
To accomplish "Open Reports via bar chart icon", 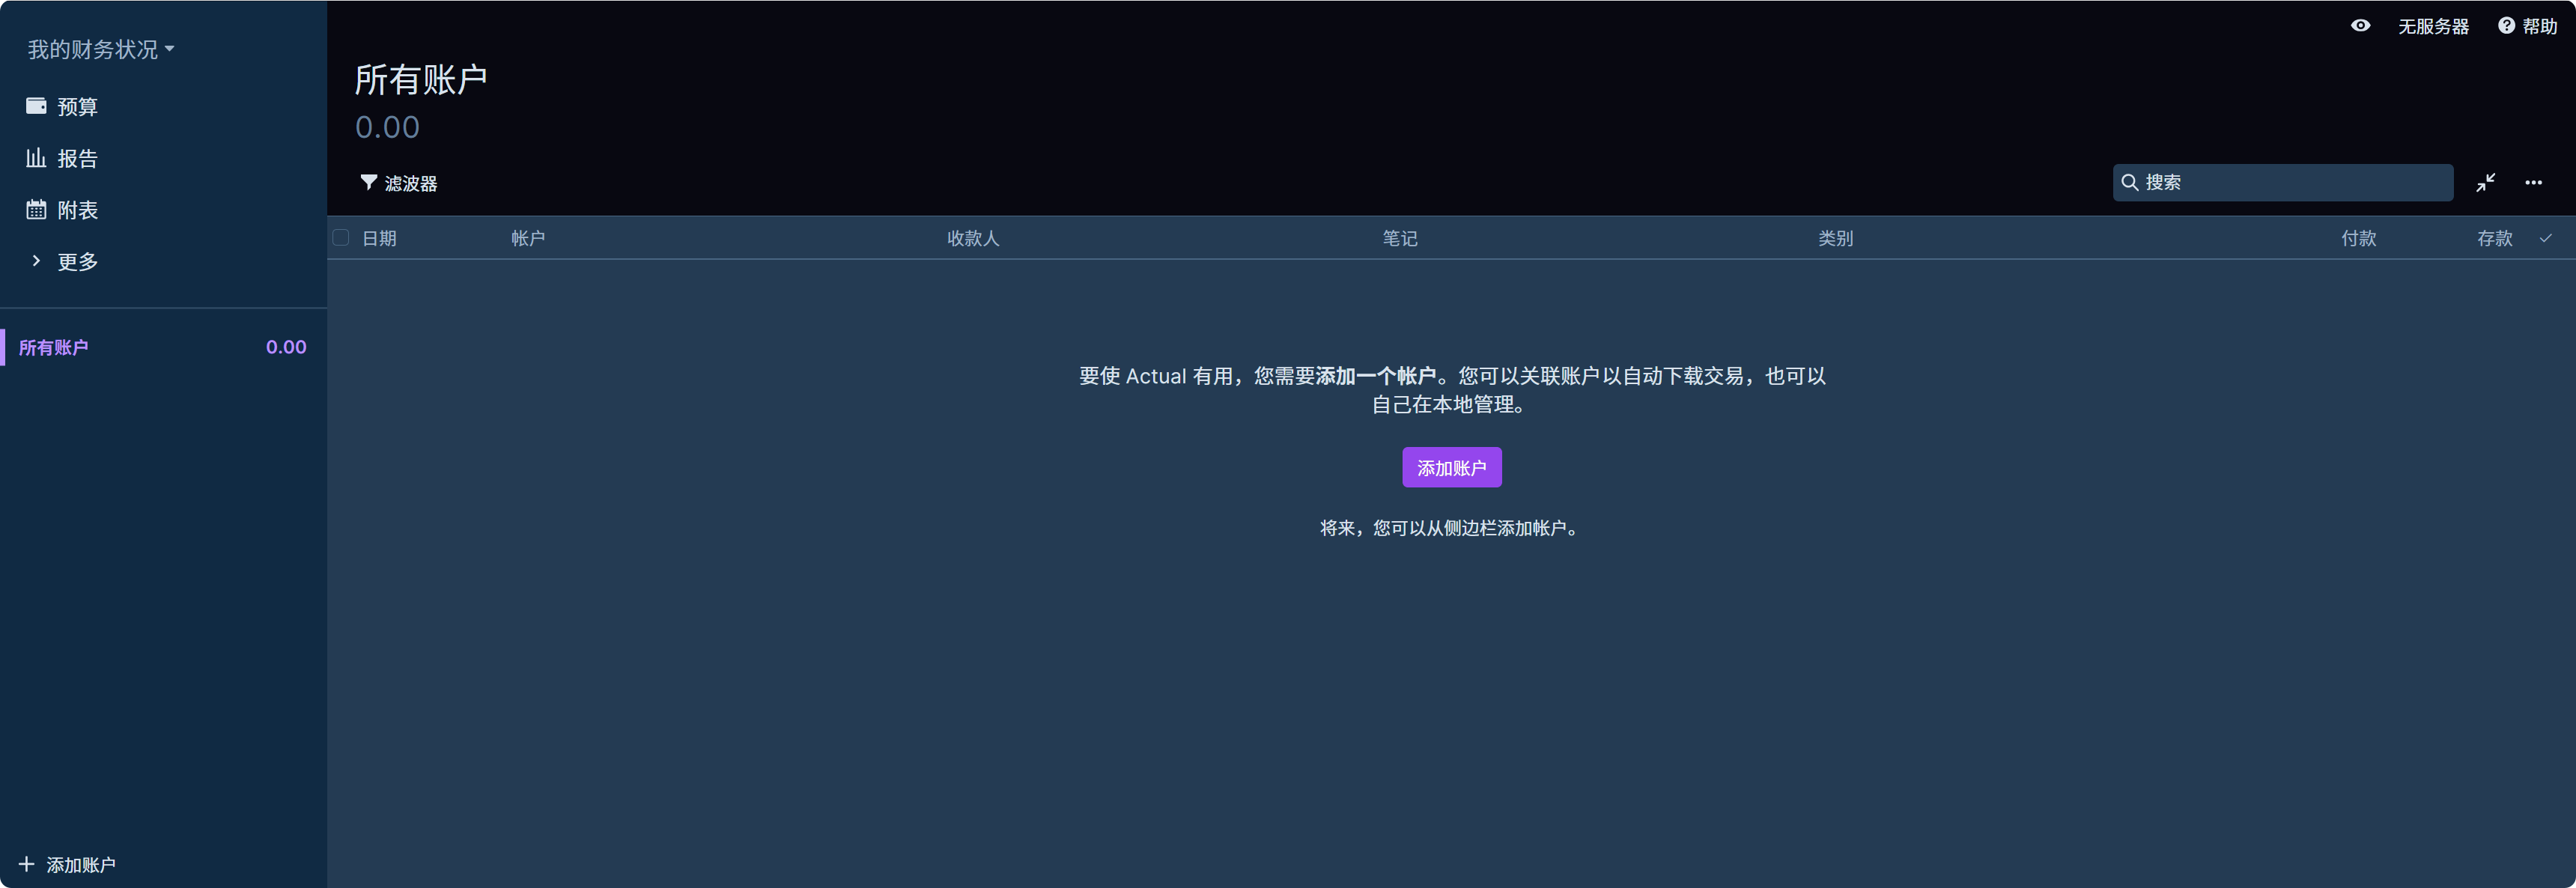I will coord(36,158).
